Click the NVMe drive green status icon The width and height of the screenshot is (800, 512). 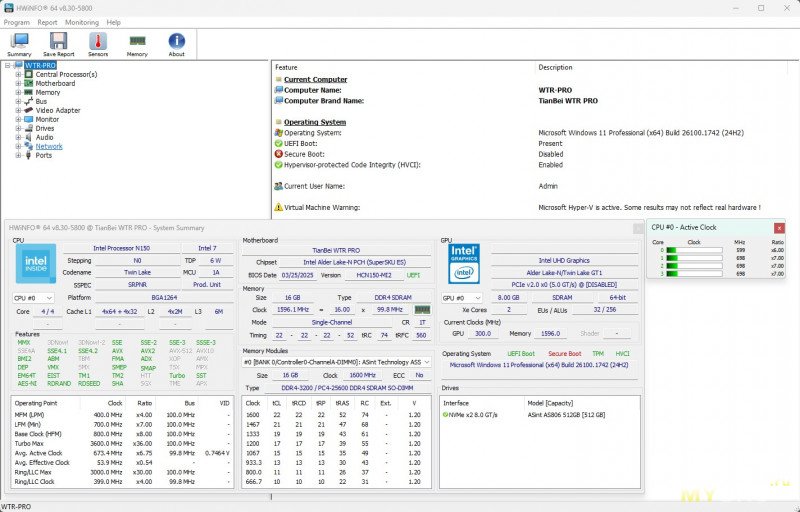(445, 415)
